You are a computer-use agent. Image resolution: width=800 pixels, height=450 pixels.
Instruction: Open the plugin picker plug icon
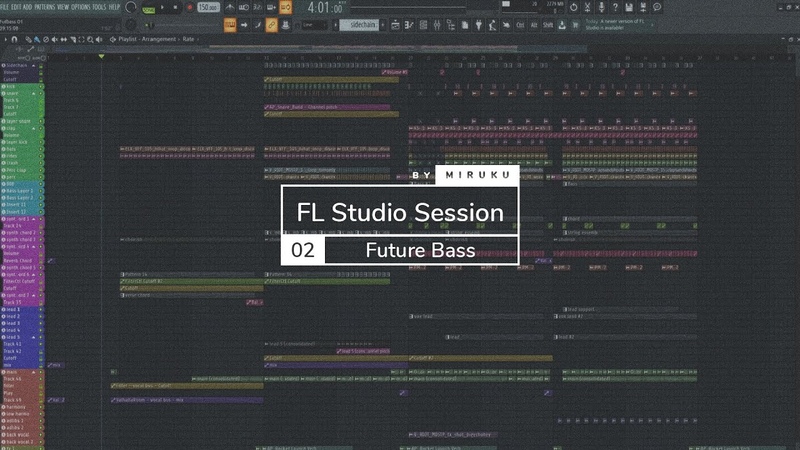click(x=479, y=25)
